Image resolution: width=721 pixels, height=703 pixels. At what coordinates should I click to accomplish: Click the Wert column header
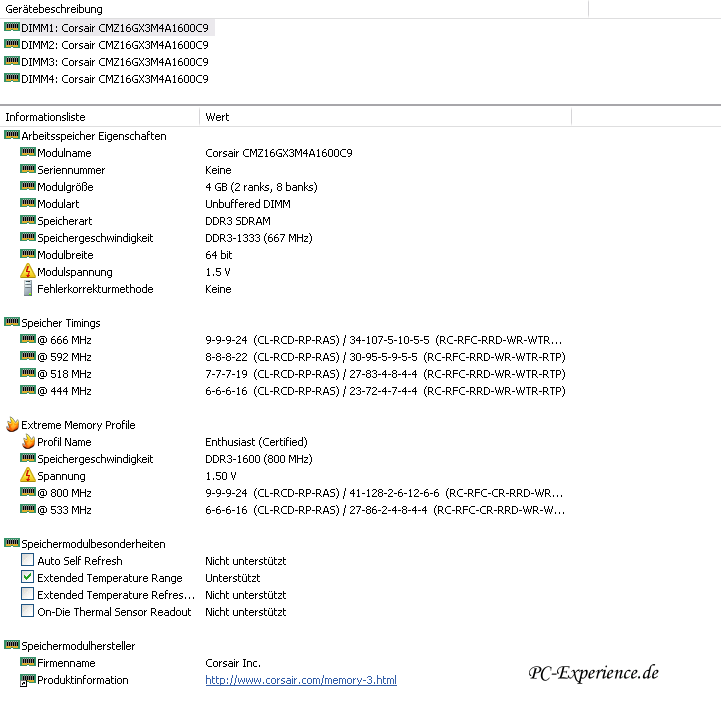point(385,117)
